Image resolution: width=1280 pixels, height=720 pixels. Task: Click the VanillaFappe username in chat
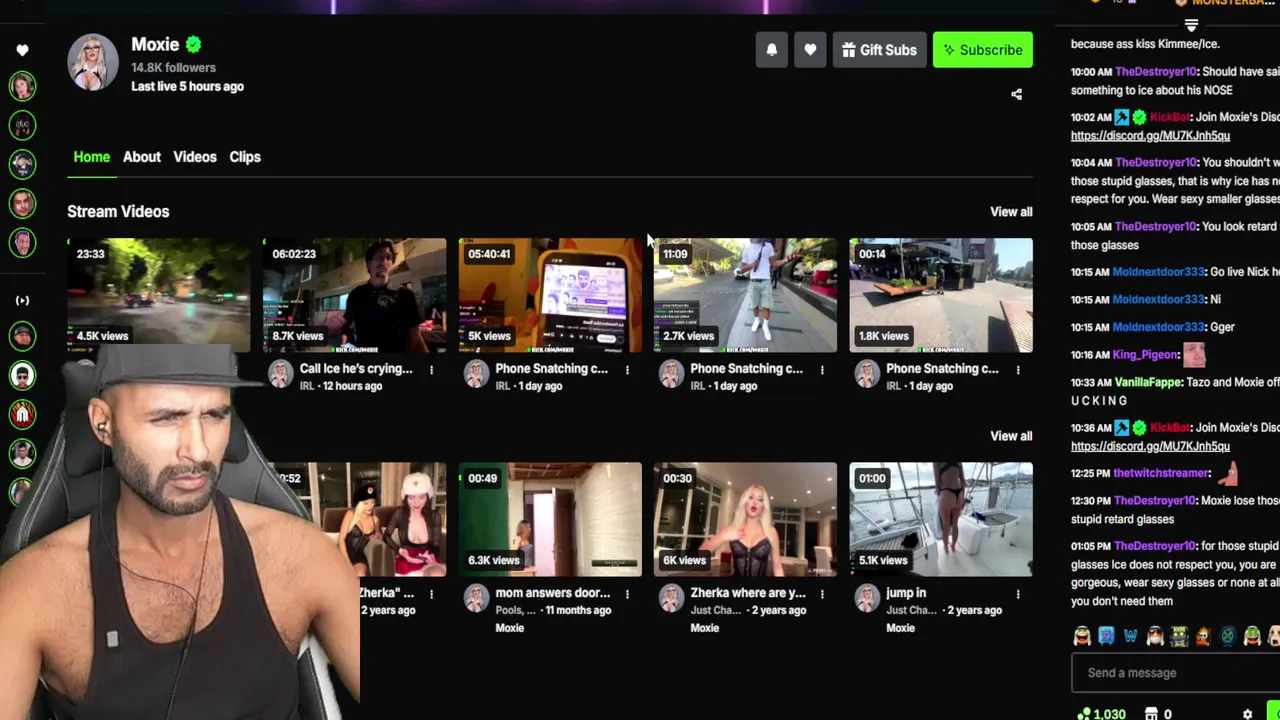(x=1149, y=382)
